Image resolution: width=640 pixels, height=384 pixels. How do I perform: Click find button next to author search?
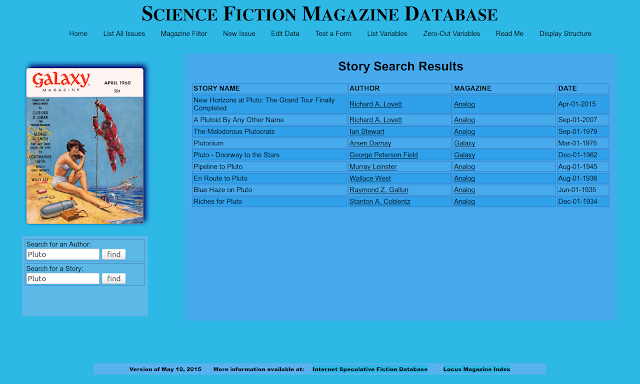pos(113,254)
